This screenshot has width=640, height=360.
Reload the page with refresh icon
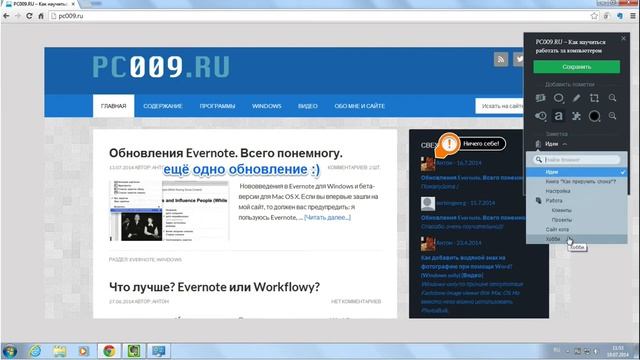coord(29,16)
